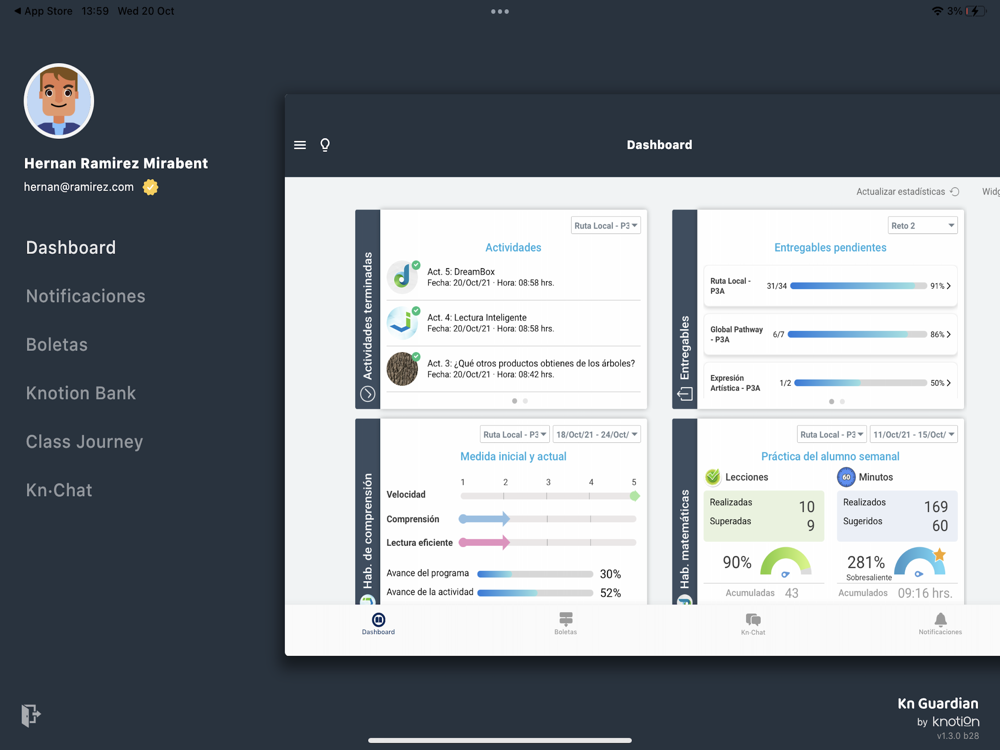This screenshot has height=750, width=1000.
Task: Open Act. 5: DreamBox entry
Action: tap(513, 277)
